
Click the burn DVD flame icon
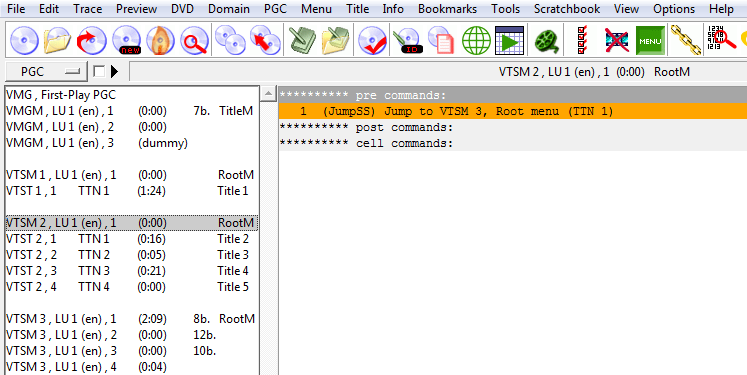click(160, 41)
